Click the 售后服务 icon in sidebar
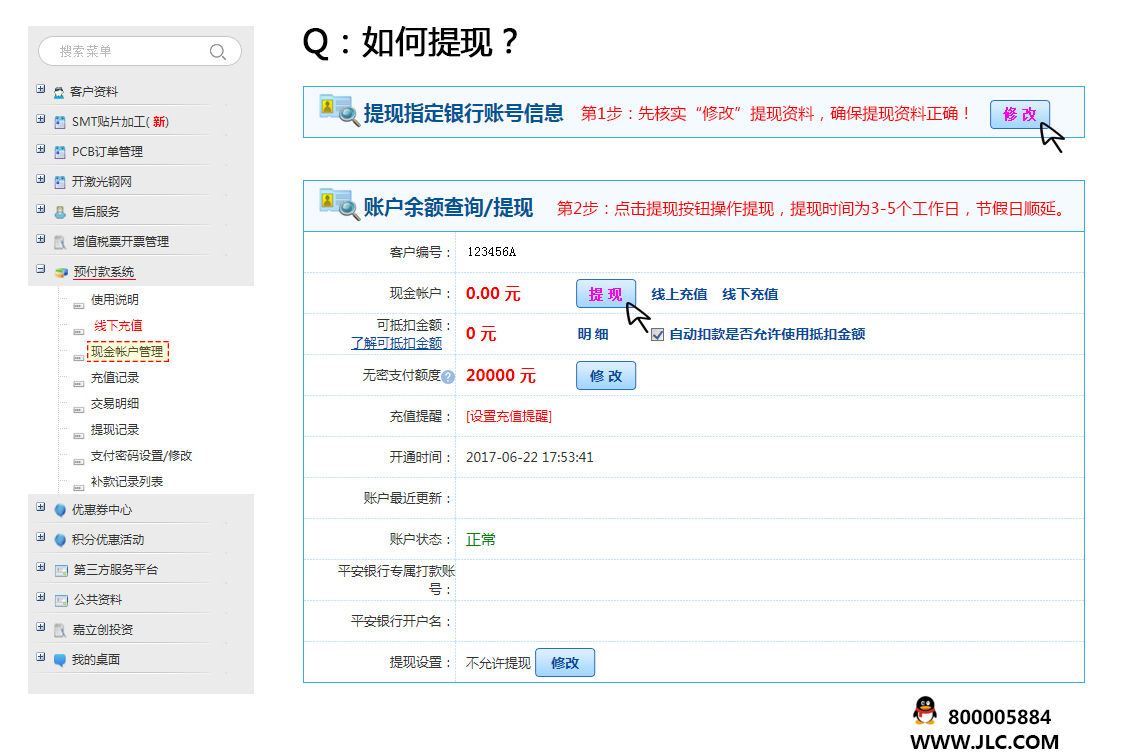 60,212
